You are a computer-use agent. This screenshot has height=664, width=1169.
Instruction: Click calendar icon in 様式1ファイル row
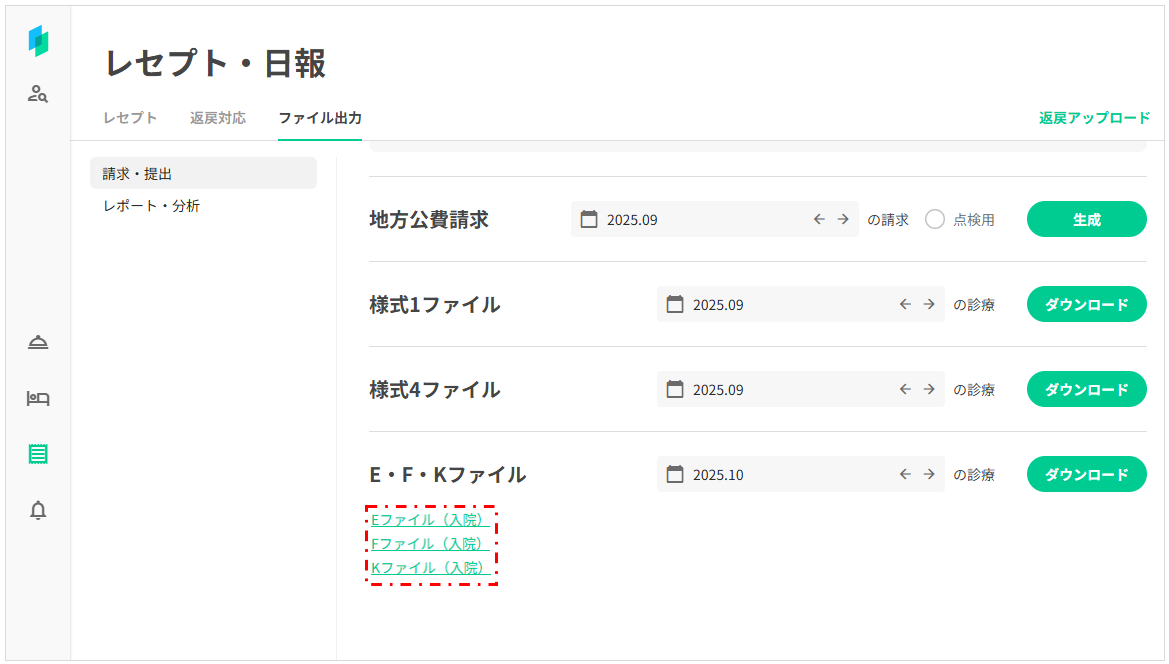(675, 304)
